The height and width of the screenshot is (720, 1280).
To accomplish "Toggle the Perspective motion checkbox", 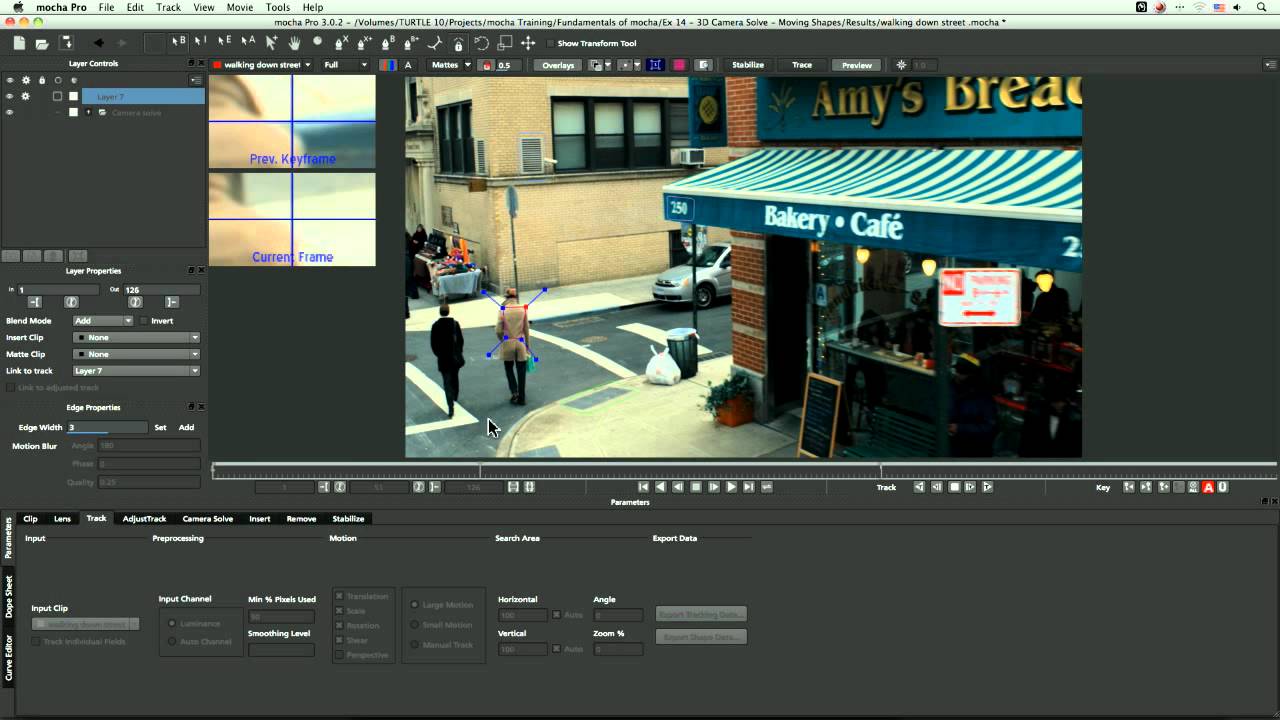I will coord(340,655).
